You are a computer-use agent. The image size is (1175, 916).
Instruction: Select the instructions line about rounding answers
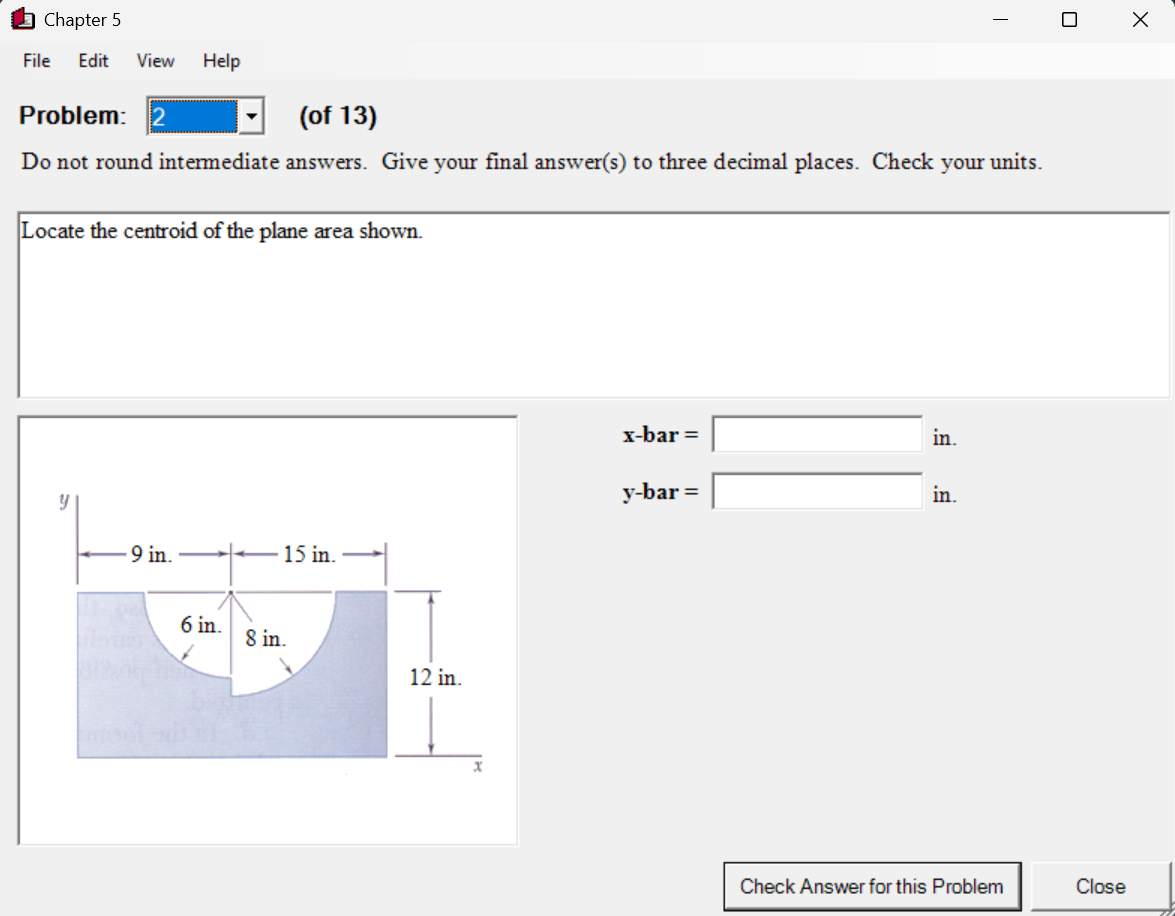(529, 161)
